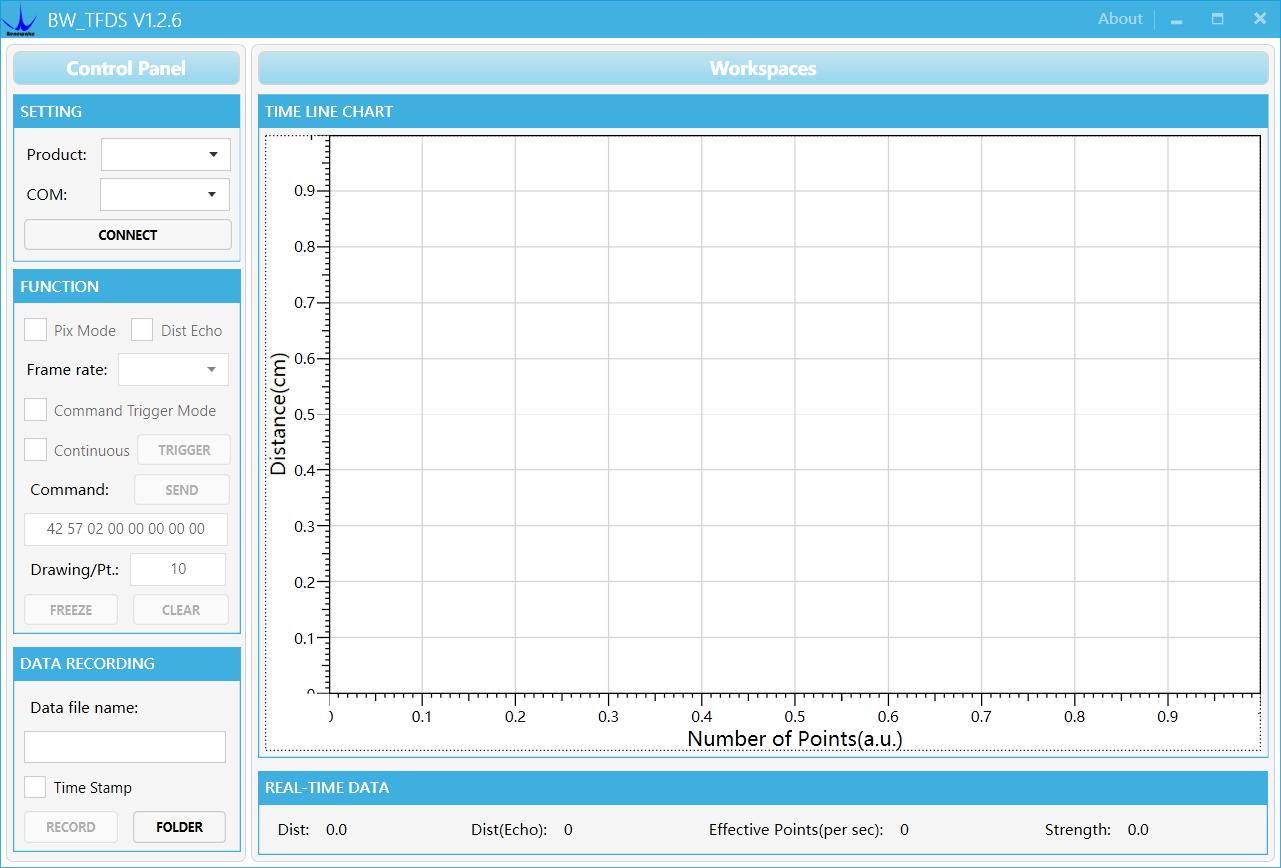
Task: Click the REAL-TIME DATA header
Action: click(x=763, y=787)
